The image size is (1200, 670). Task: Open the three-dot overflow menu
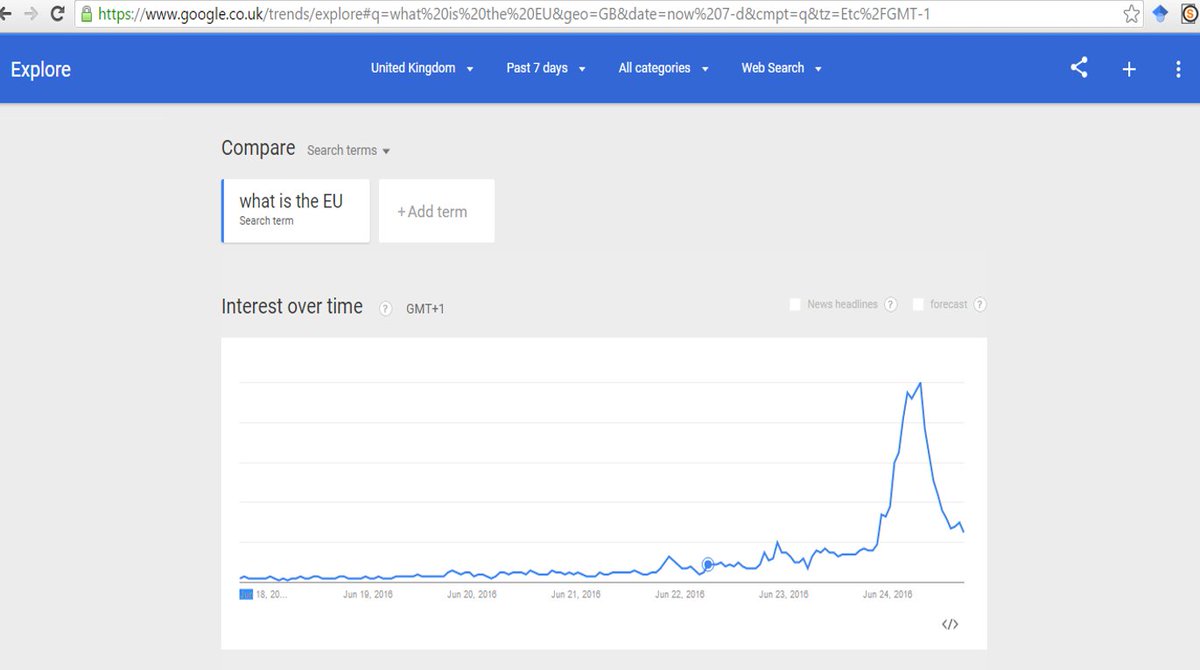[1178, 69]
